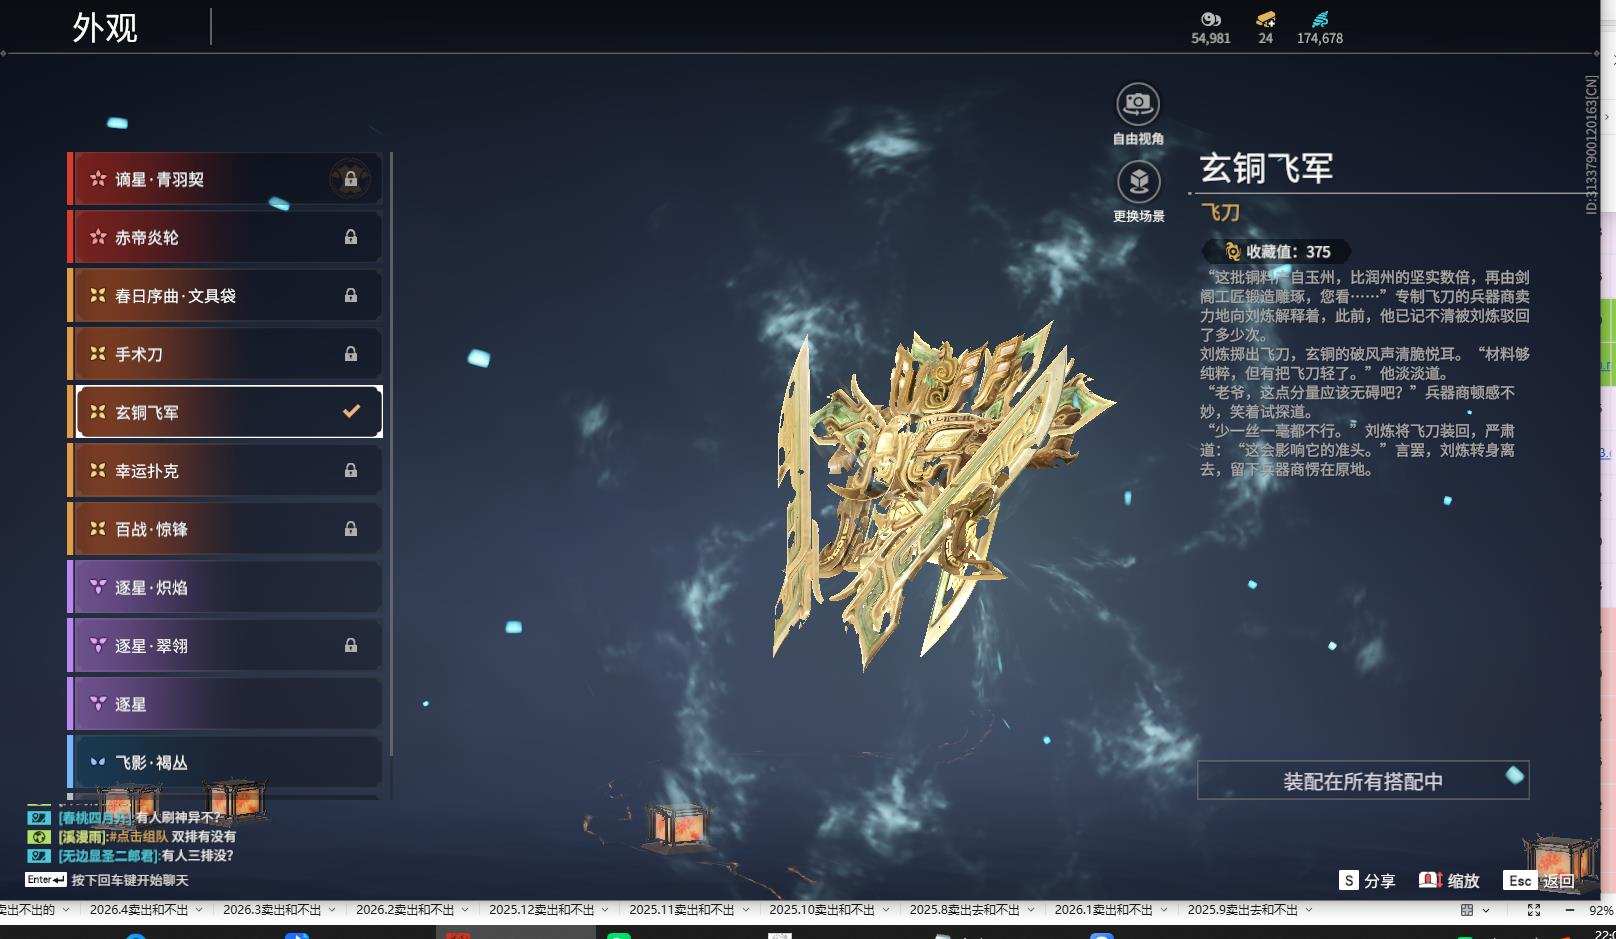Open dropdown arrow on 2026.3卖出和不出 sheet tab
This screenshot has width=1616, height=939.
coord(332,910)
